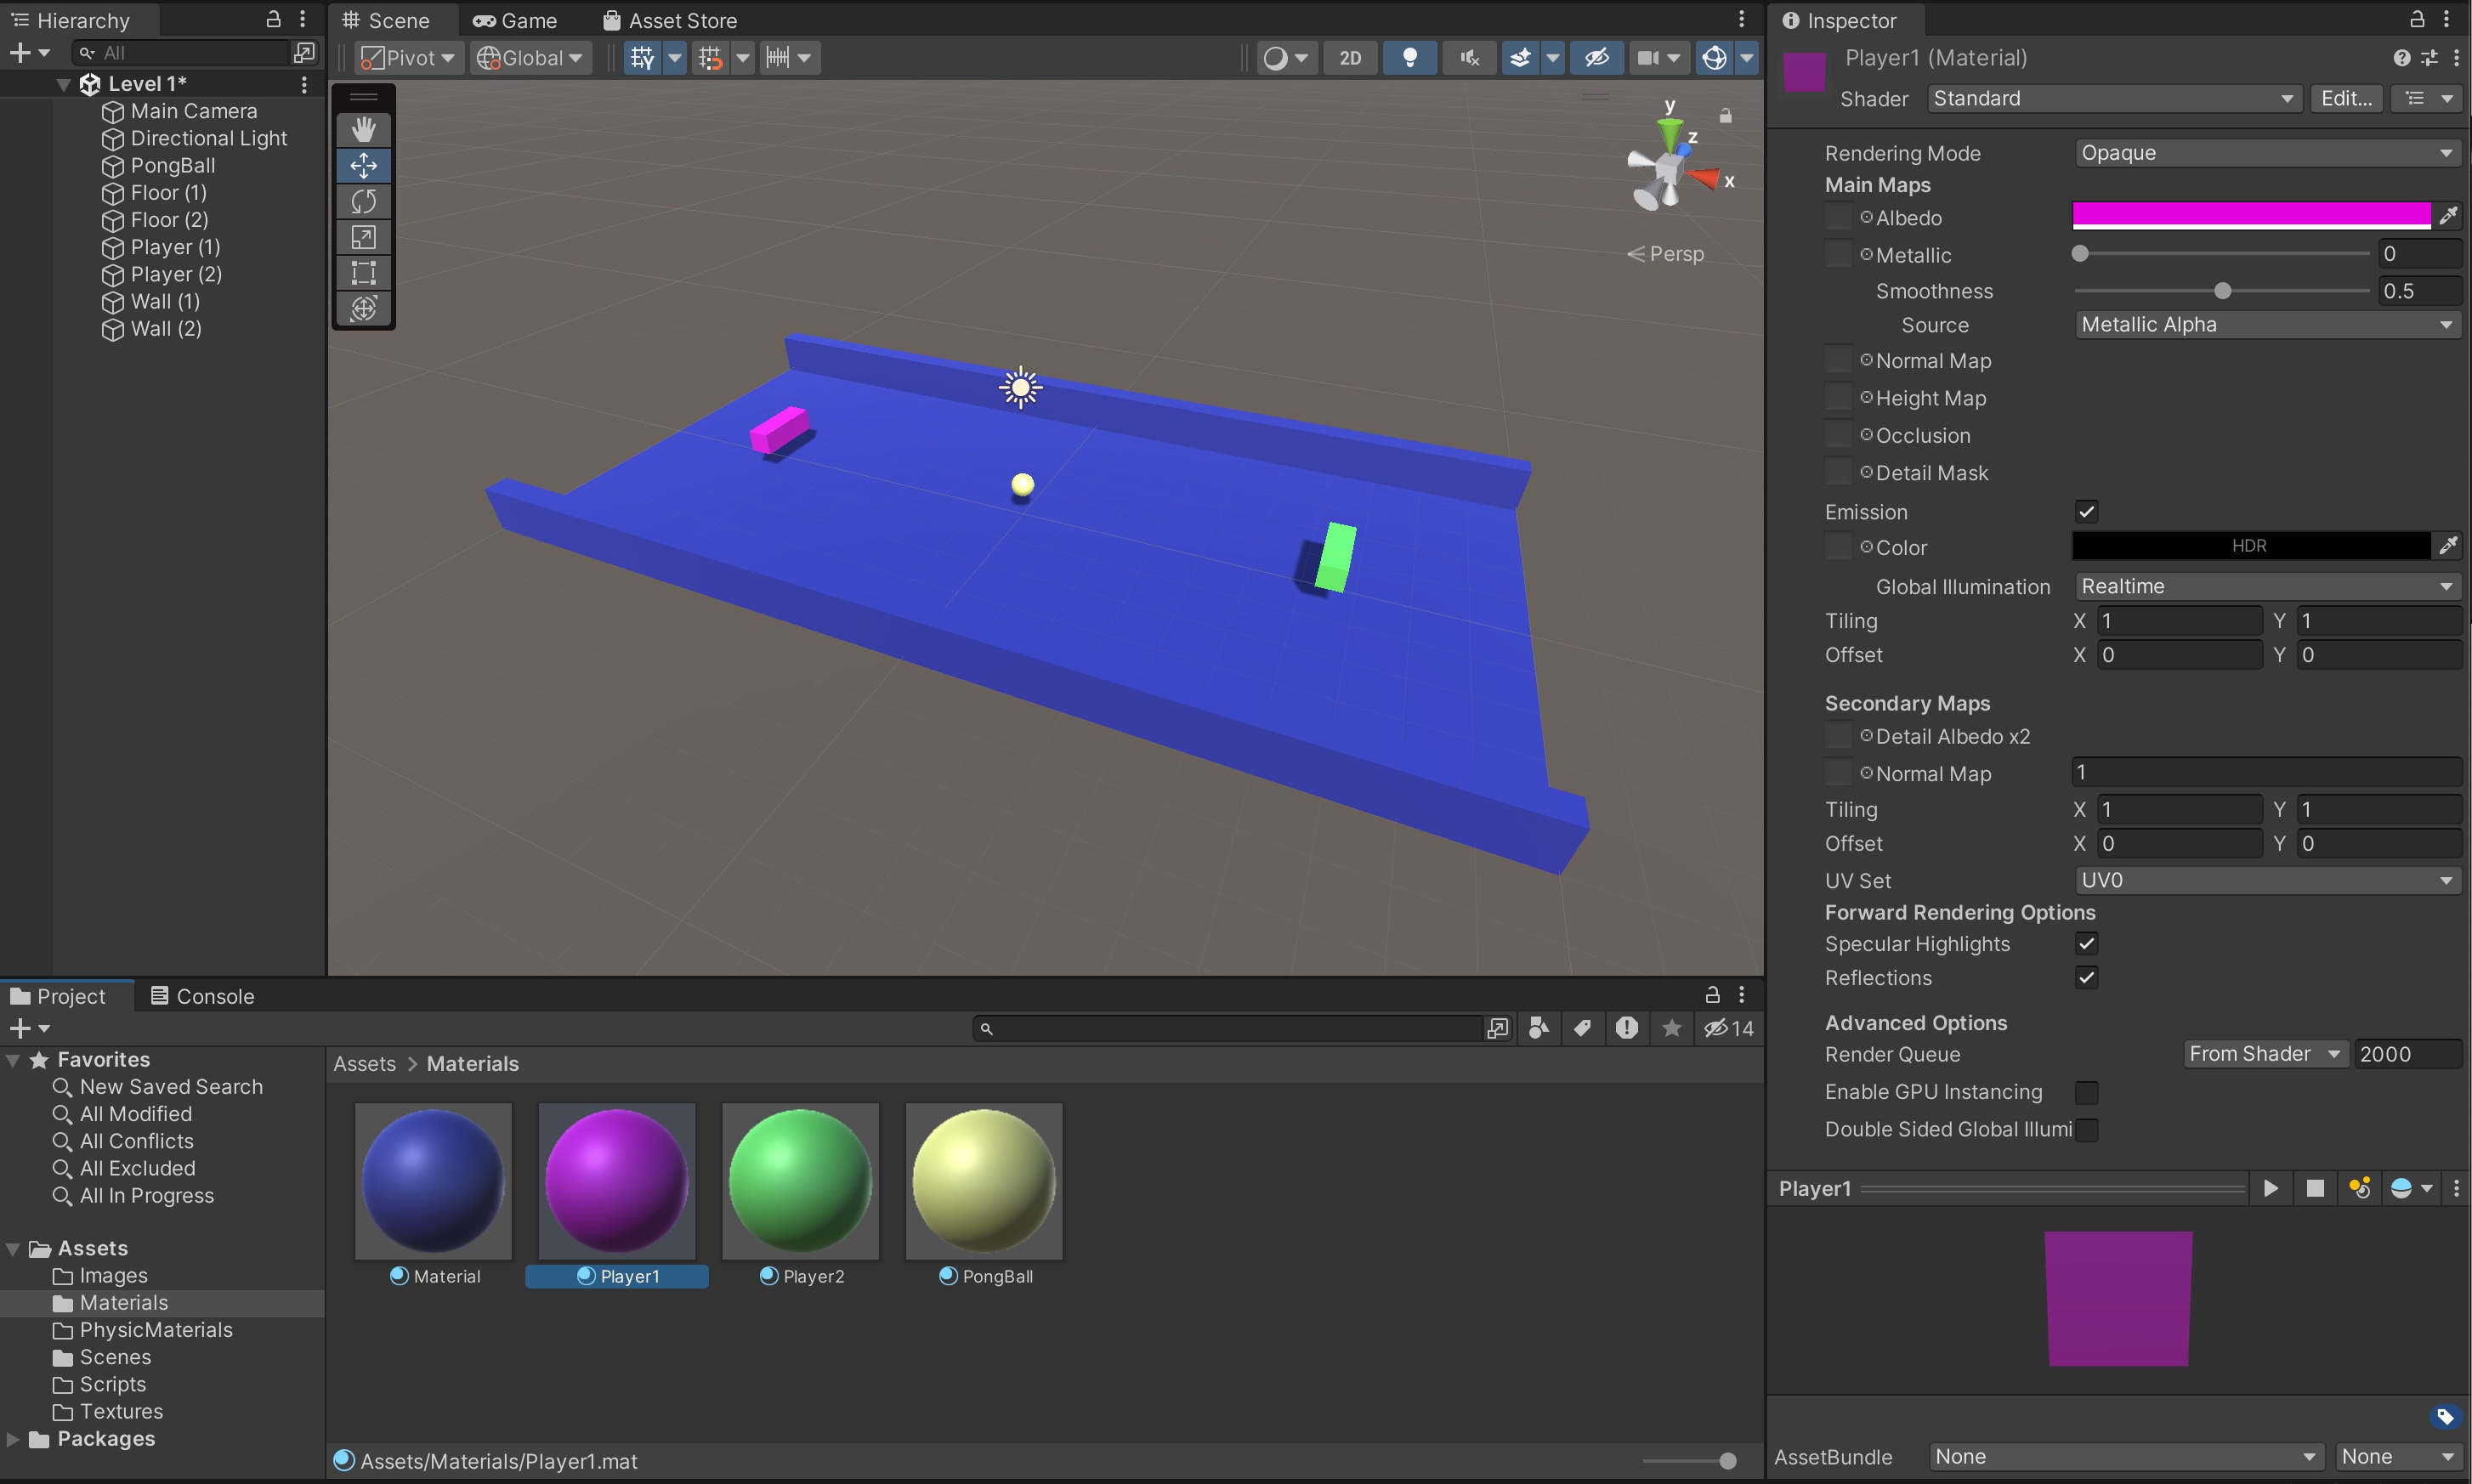Toggle 2D view mode
2472x1484 pixels.
point(1350,58)
